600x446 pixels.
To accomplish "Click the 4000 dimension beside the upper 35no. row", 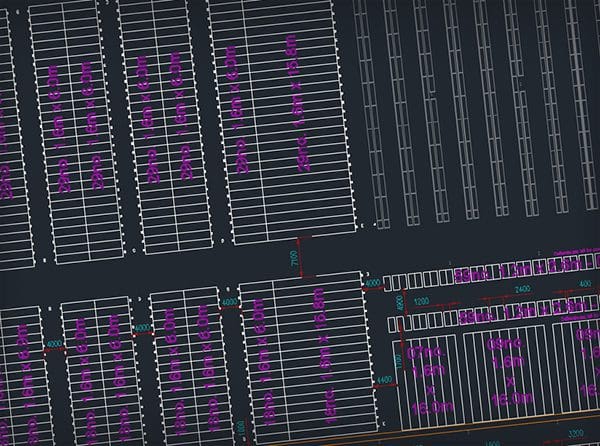I will click(373, 283).
